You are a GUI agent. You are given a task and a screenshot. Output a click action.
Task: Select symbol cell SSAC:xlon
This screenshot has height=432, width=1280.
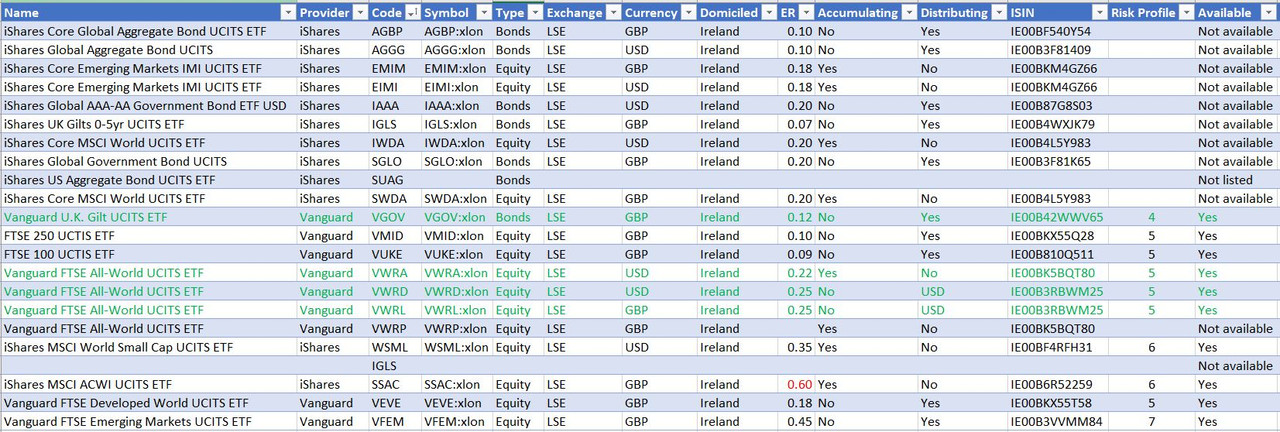(x=457, y=384)
